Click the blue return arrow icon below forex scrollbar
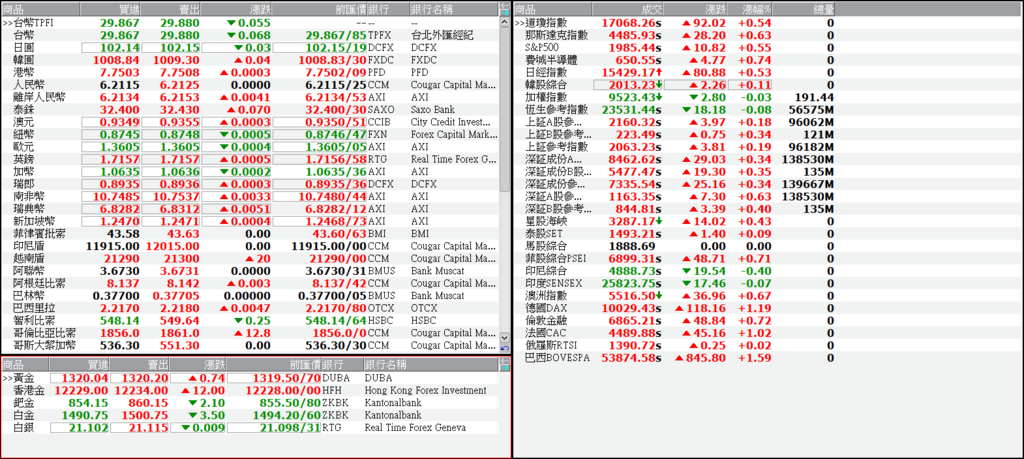The width and height of the screenshot is (1024, 459). click(505, 348)
